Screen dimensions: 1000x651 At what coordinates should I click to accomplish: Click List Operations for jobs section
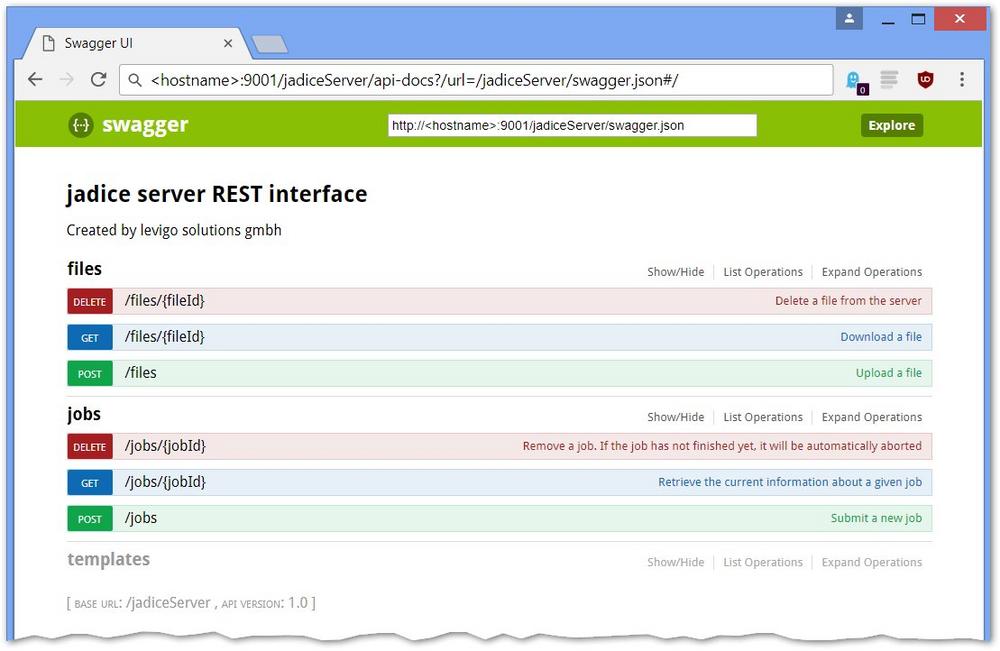pyautogui.click(x=763, y=418)
